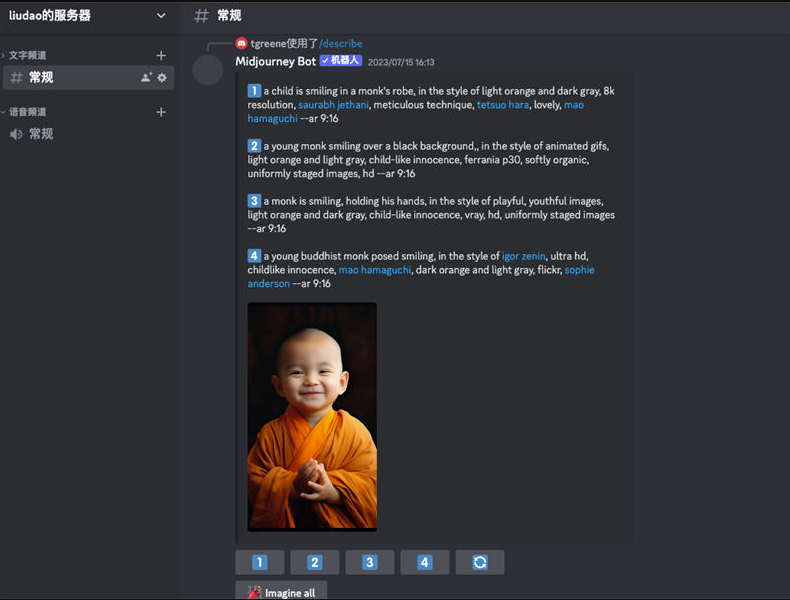
Task: Click the hash icon in channel header
Action: click(x=202, y=16)
